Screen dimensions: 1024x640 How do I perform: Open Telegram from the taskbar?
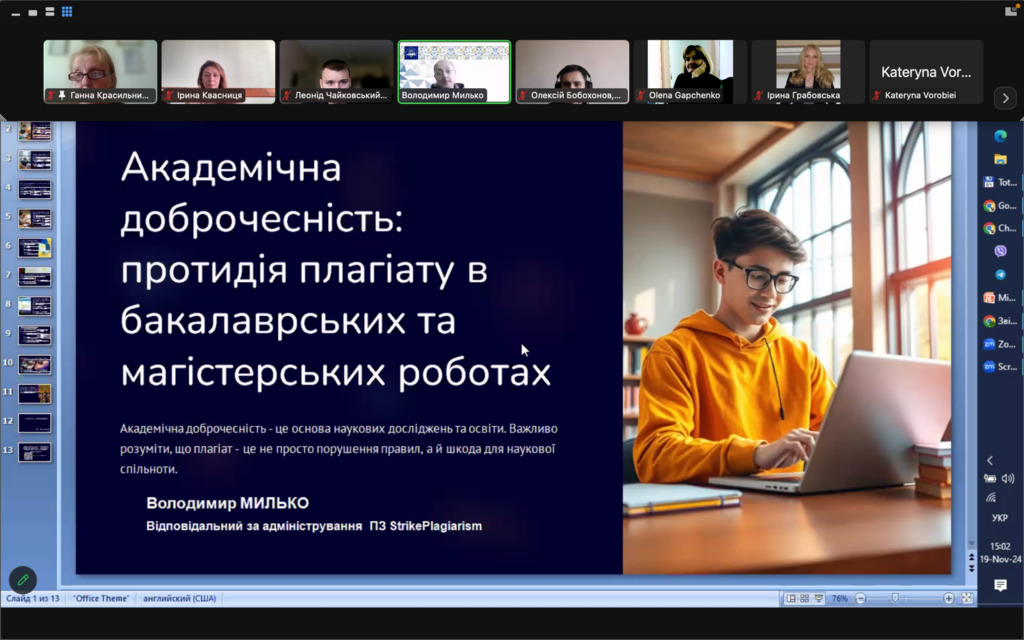click(1000, 274)
